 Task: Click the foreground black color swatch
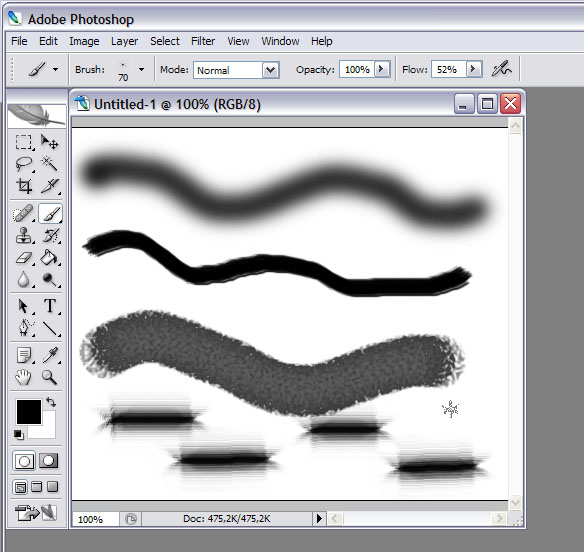pos(29,412)
